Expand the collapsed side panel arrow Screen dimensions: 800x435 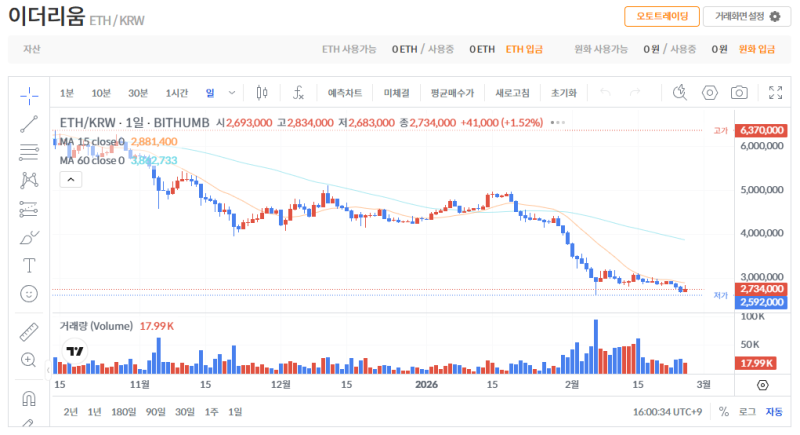pos(48,369)
